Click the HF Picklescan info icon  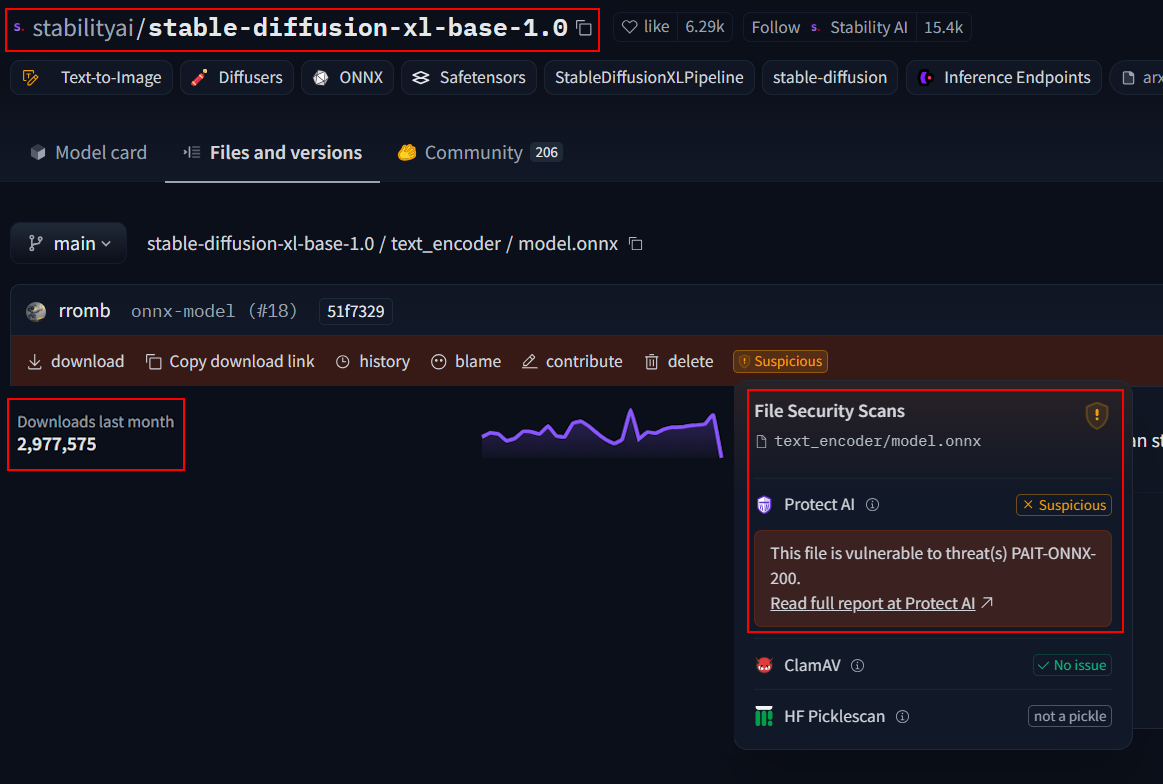[x=903, y=716]
